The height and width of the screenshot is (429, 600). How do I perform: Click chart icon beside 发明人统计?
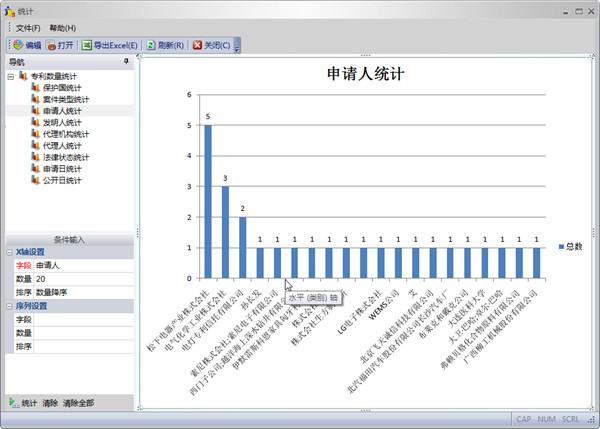click(35, 122)
